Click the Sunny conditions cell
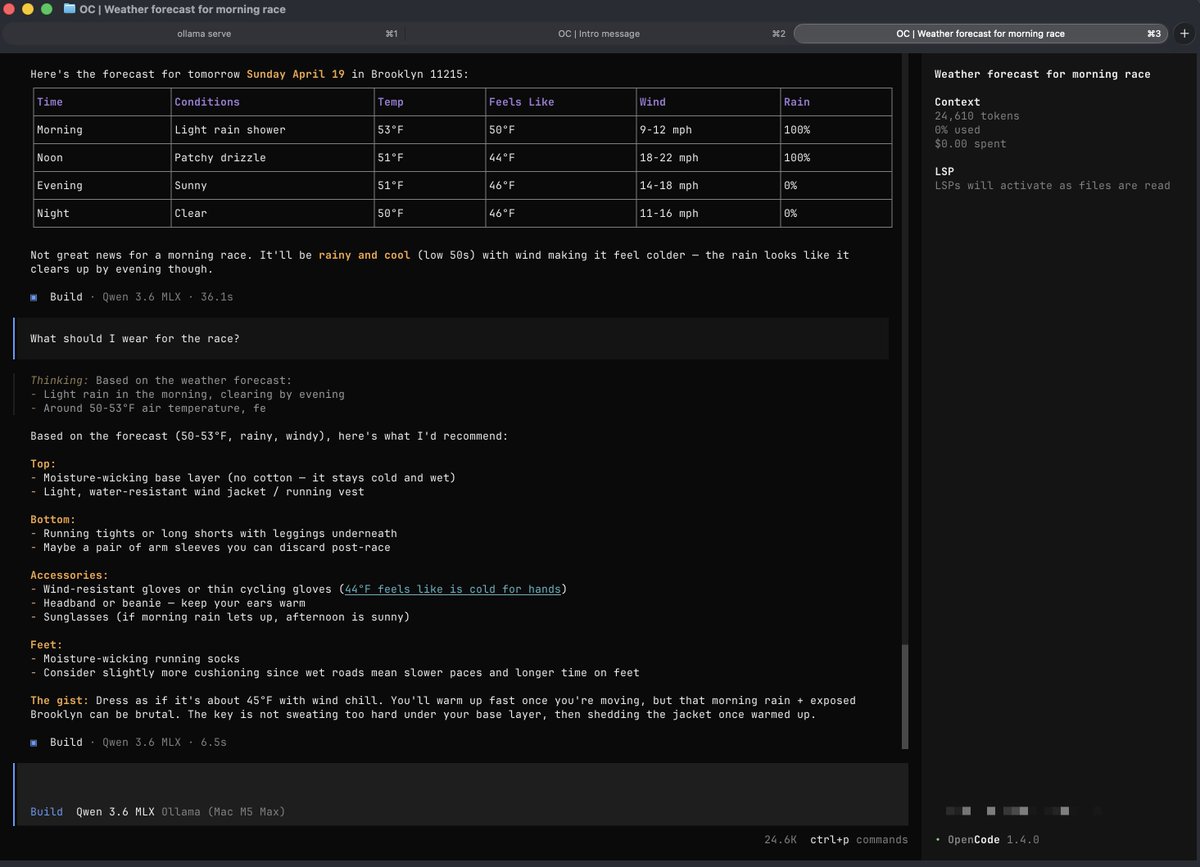 [191, 186]
